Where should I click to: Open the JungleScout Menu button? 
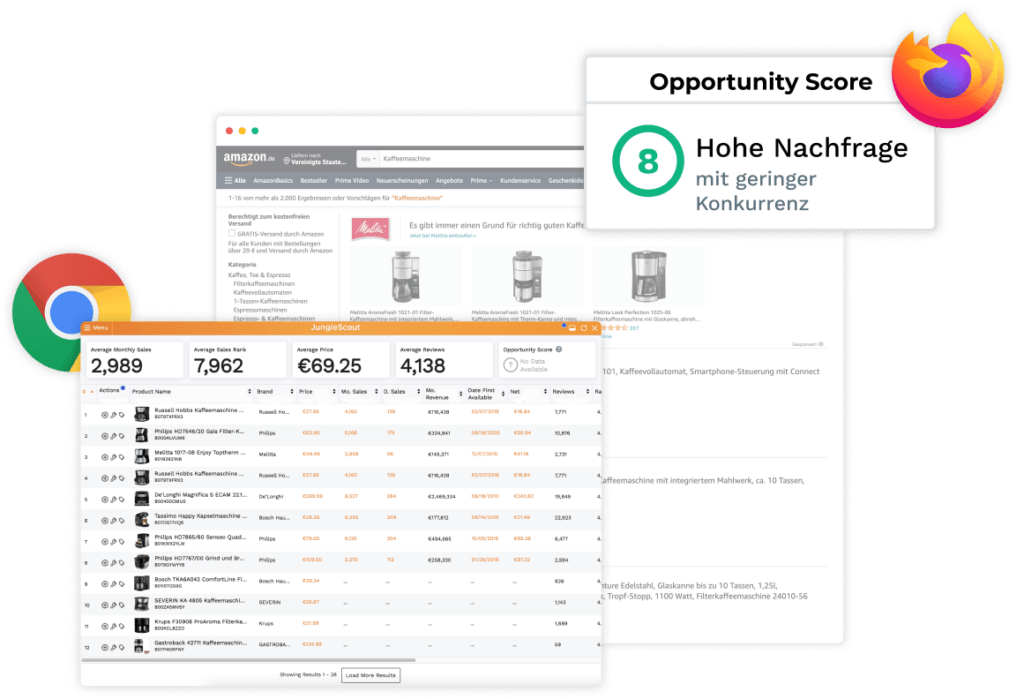tap(96, 327)
